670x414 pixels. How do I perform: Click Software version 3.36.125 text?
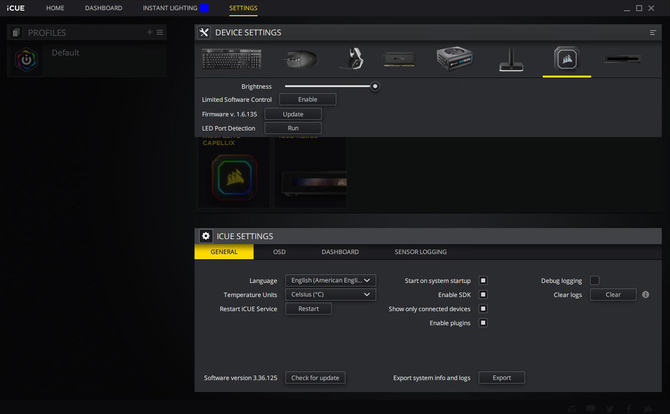241,378
